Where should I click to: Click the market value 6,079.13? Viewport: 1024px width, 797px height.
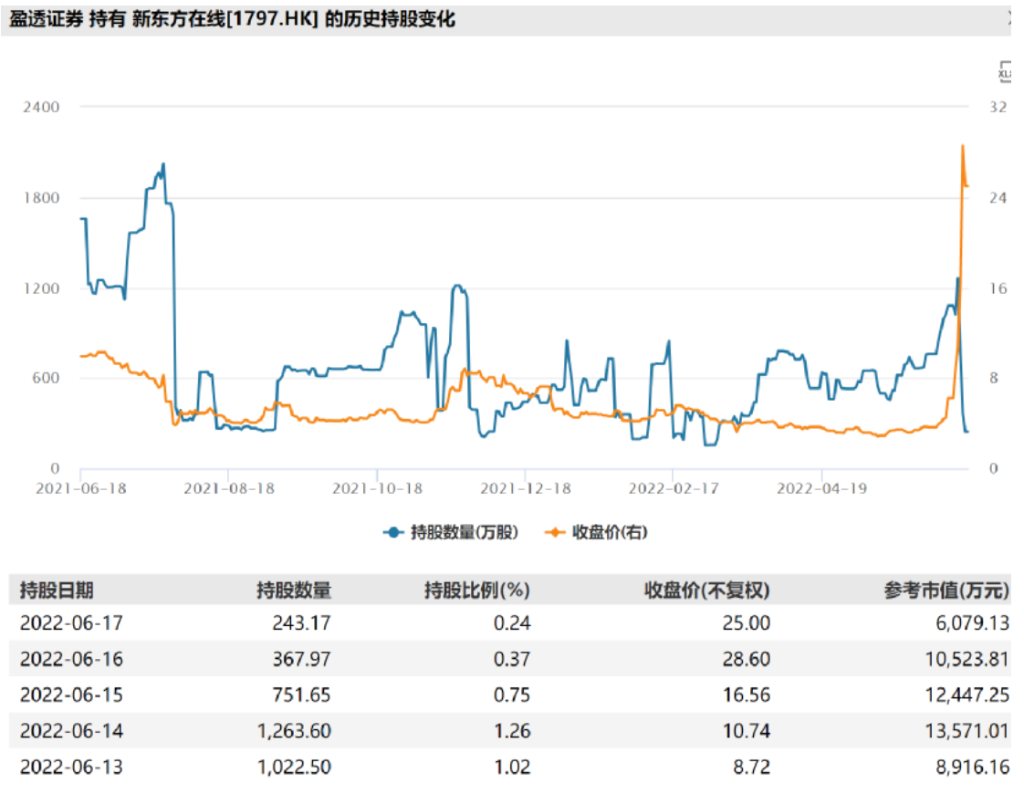[x=973, y=623]
